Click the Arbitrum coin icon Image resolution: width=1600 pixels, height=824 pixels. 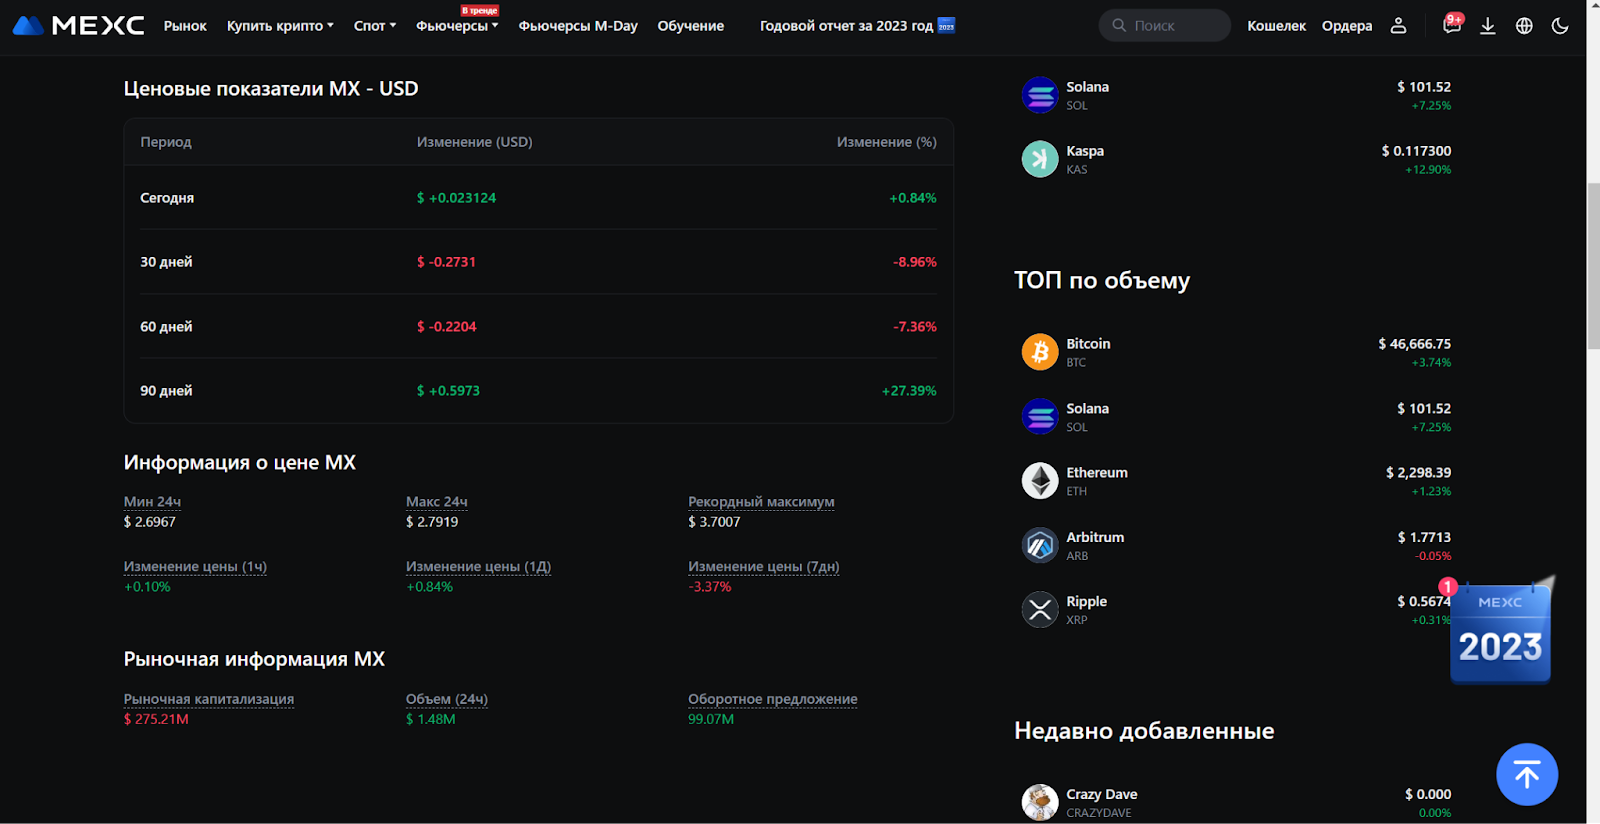[1040, 545]
